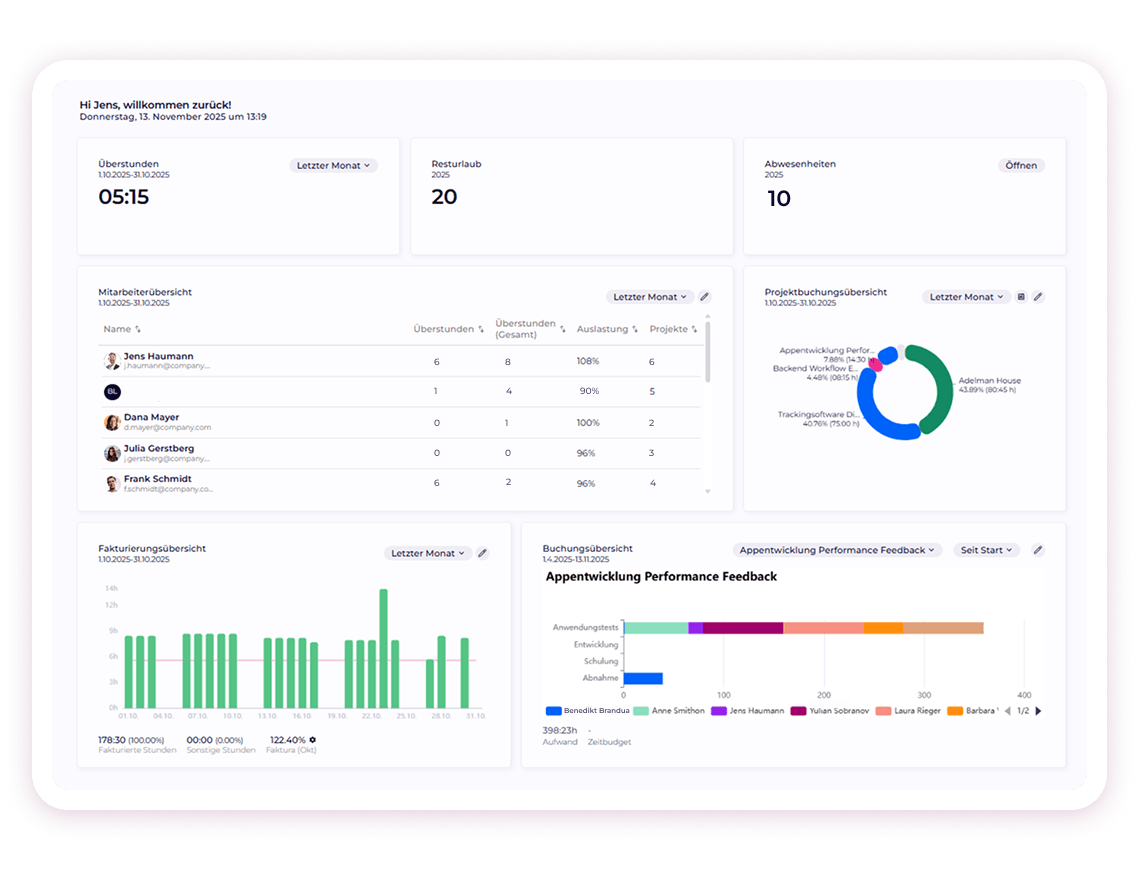The height and width of the screenshot is (870, 1140).
Task: Open the edit pencil on Fakturierungsübersicht
Action: [x=482, y=552]
